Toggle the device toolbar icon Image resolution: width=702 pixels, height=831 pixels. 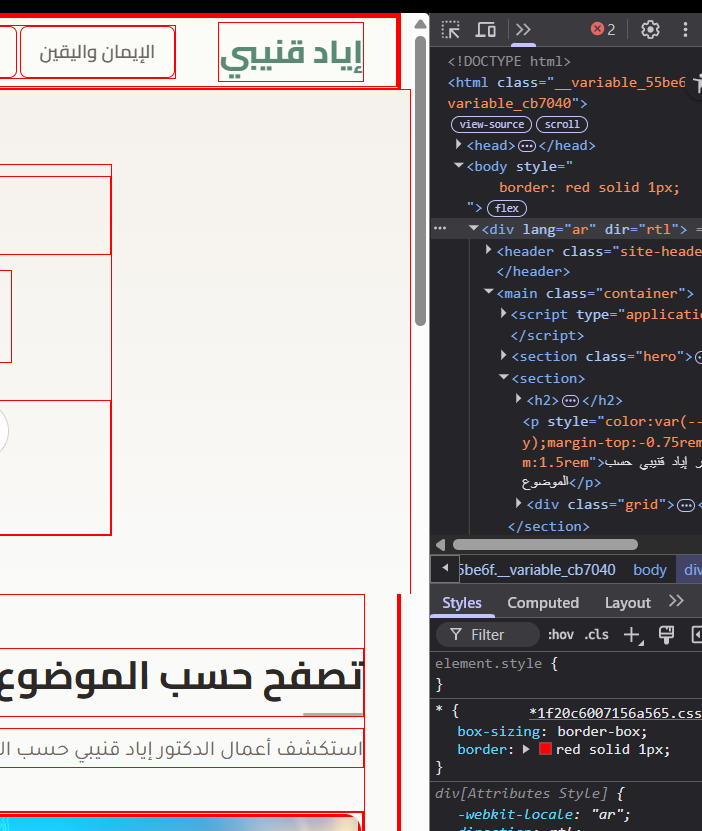[x=485, y=30]
